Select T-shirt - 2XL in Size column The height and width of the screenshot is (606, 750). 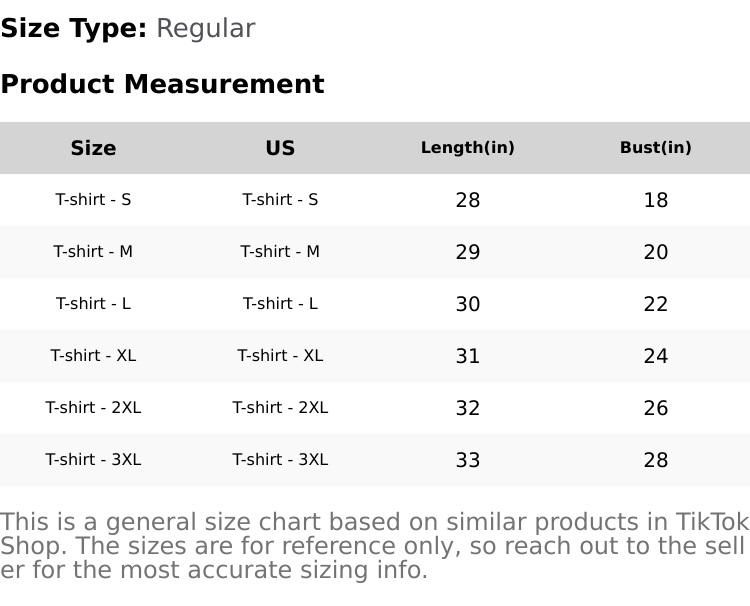(x=93, y=408)
